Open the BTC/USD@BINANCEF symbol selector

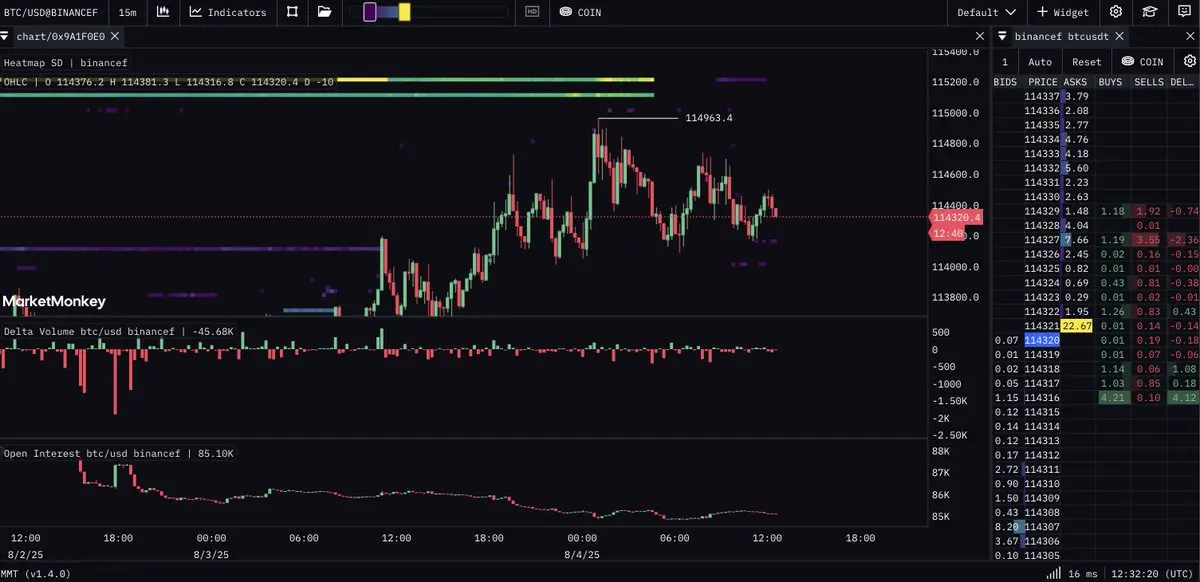[x=52, y=12]
